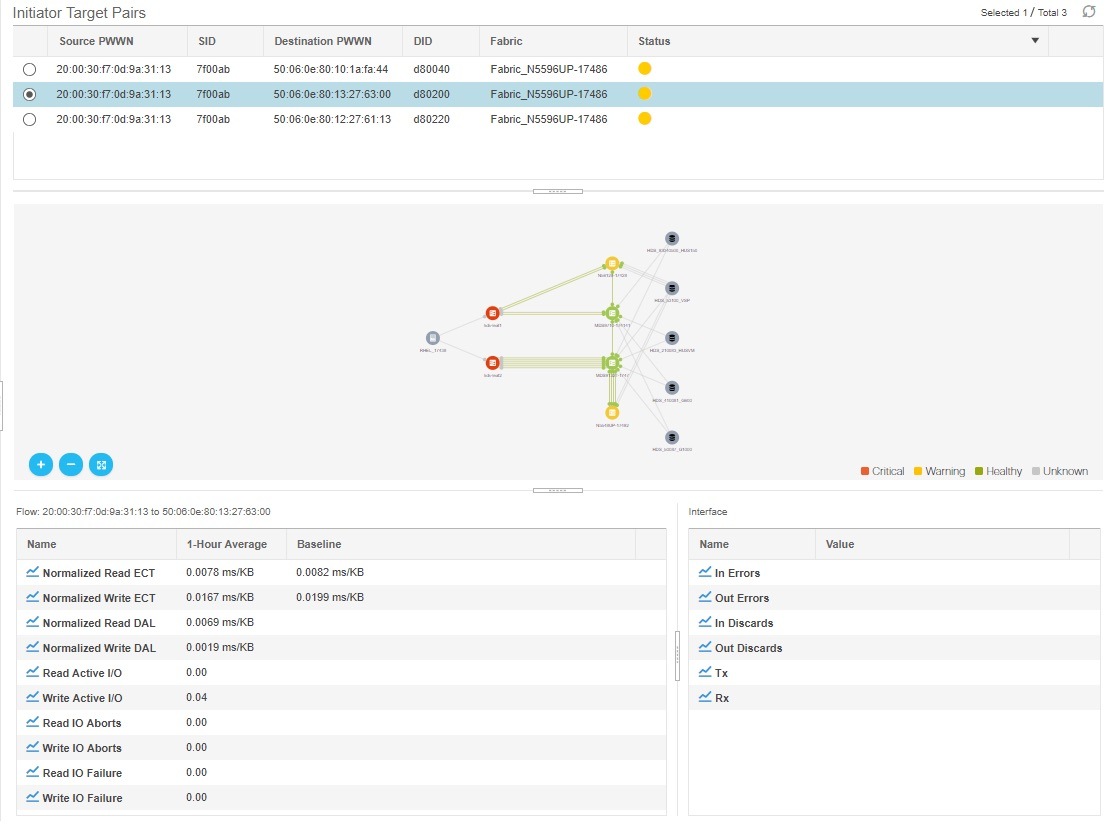Select the pair with DID d80220
1109x826 pixels.
coord(29,119)
